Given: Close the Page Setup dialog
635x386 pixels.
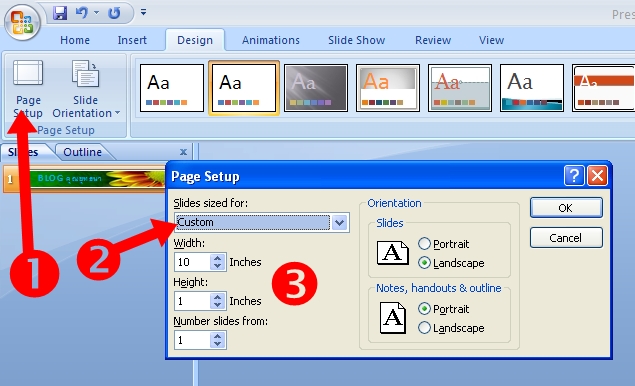Looking at the screenshot, I should 597,176.
